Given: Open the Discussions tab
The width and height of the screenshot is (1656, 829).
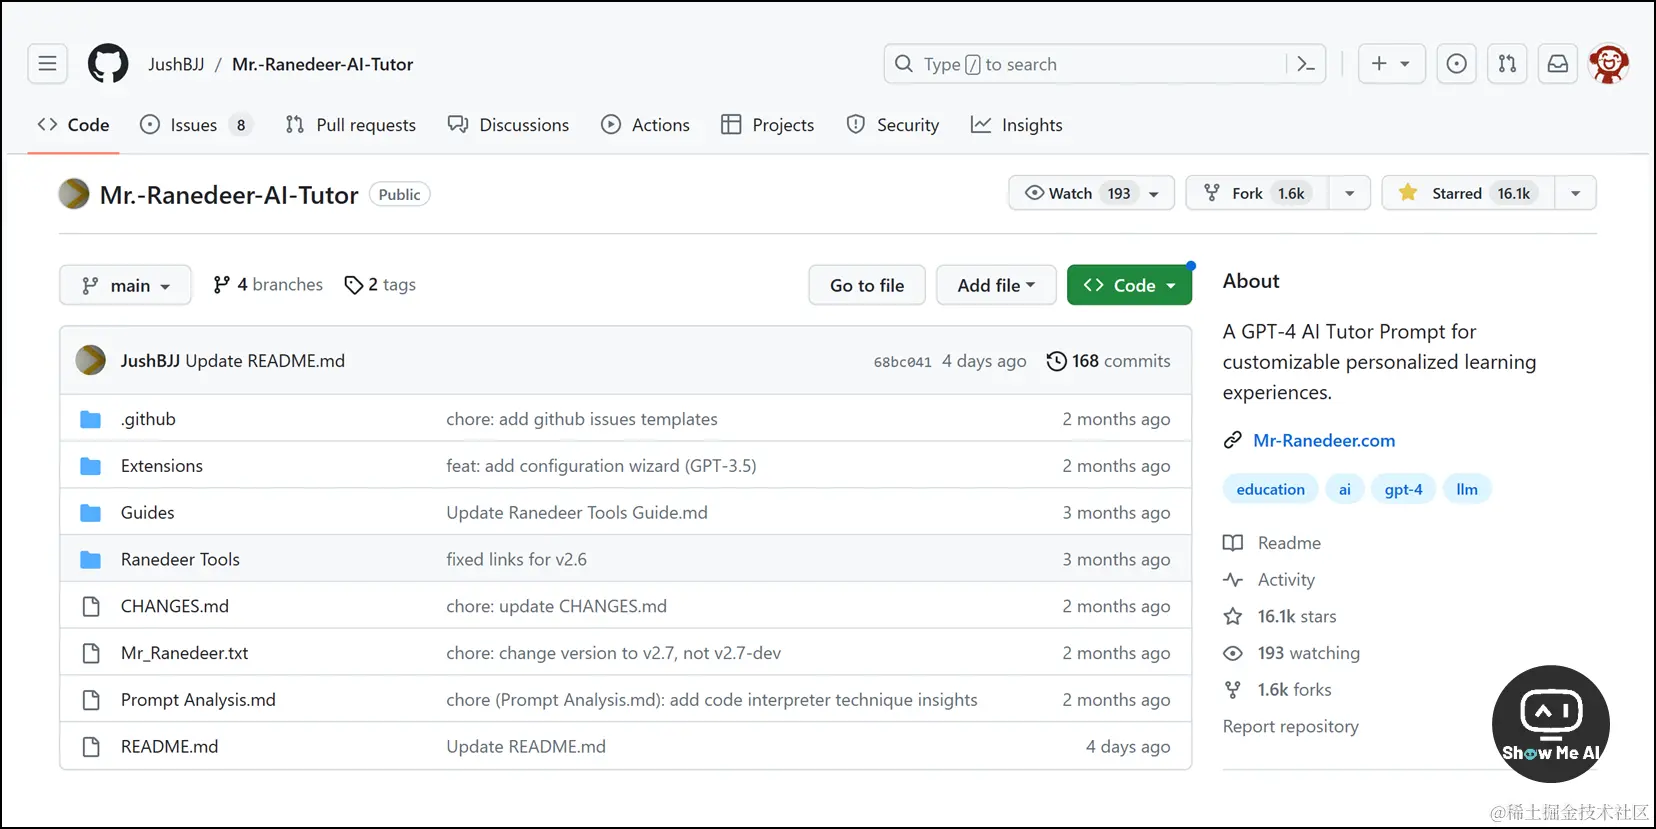Looking at the screenshot, I should [508, 125].
